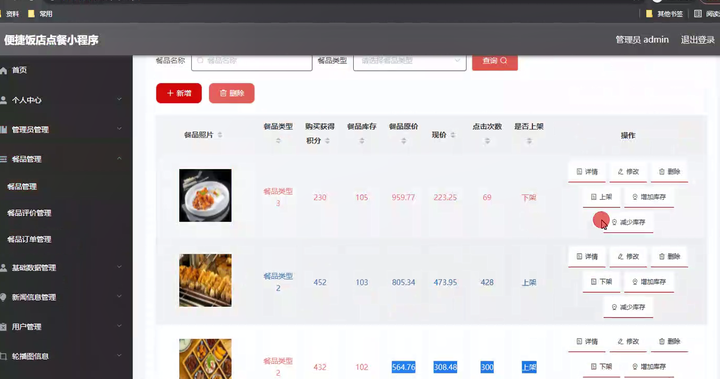The height and width of the screenshot is (379, 720).
Task: Click the red 删除 batch button
Action: pos(231,93)
